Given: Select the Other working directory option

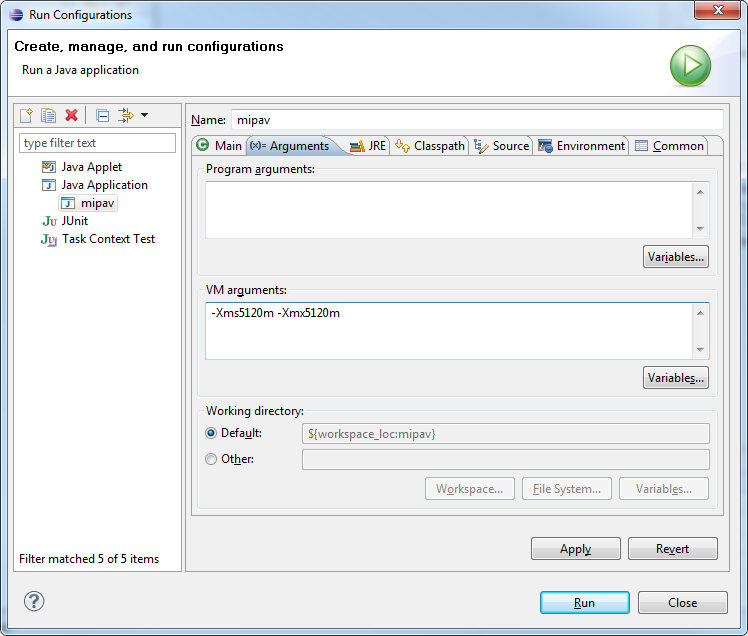Looking at the screenshot, I should coord(211,459).
